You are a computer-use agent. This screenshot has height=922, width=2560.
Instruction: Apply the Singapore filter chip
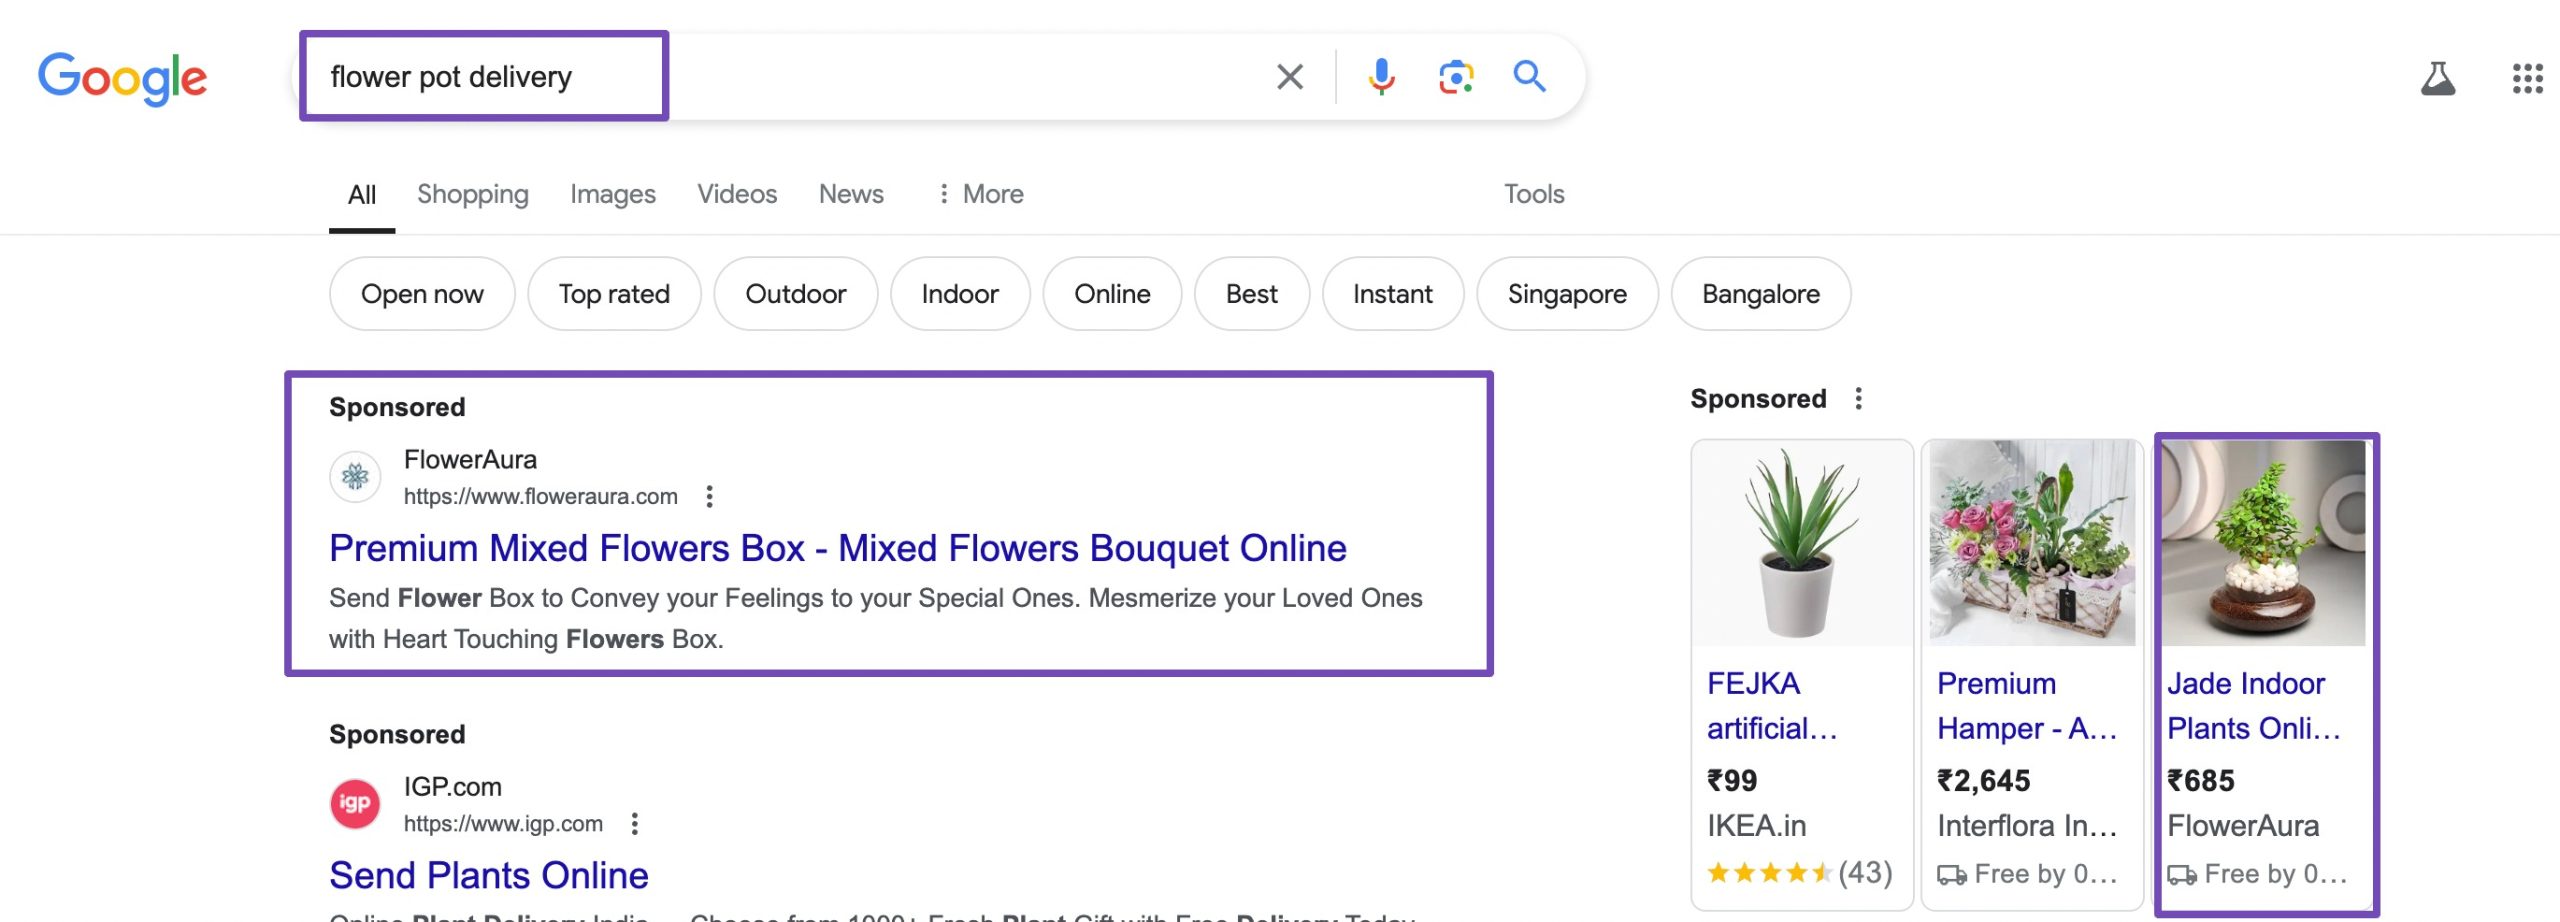pyautogui.click(x=1567, y=294)
